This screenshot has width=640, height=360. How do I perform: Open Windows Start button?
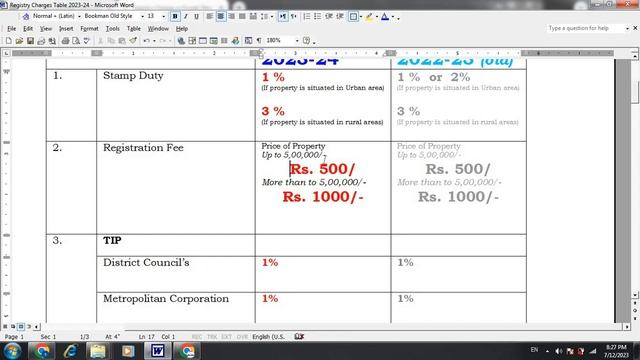tap(12, 351)
